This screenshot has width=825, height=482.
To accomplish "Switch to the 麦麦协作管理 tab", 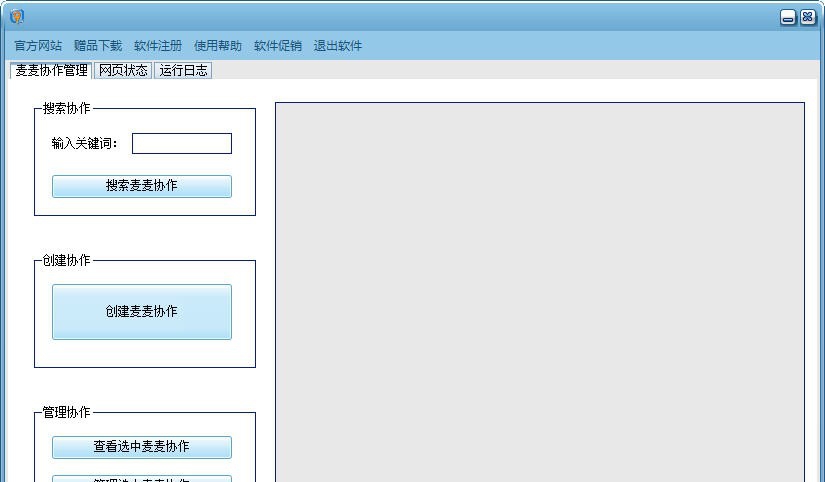I will click(51, 71).
